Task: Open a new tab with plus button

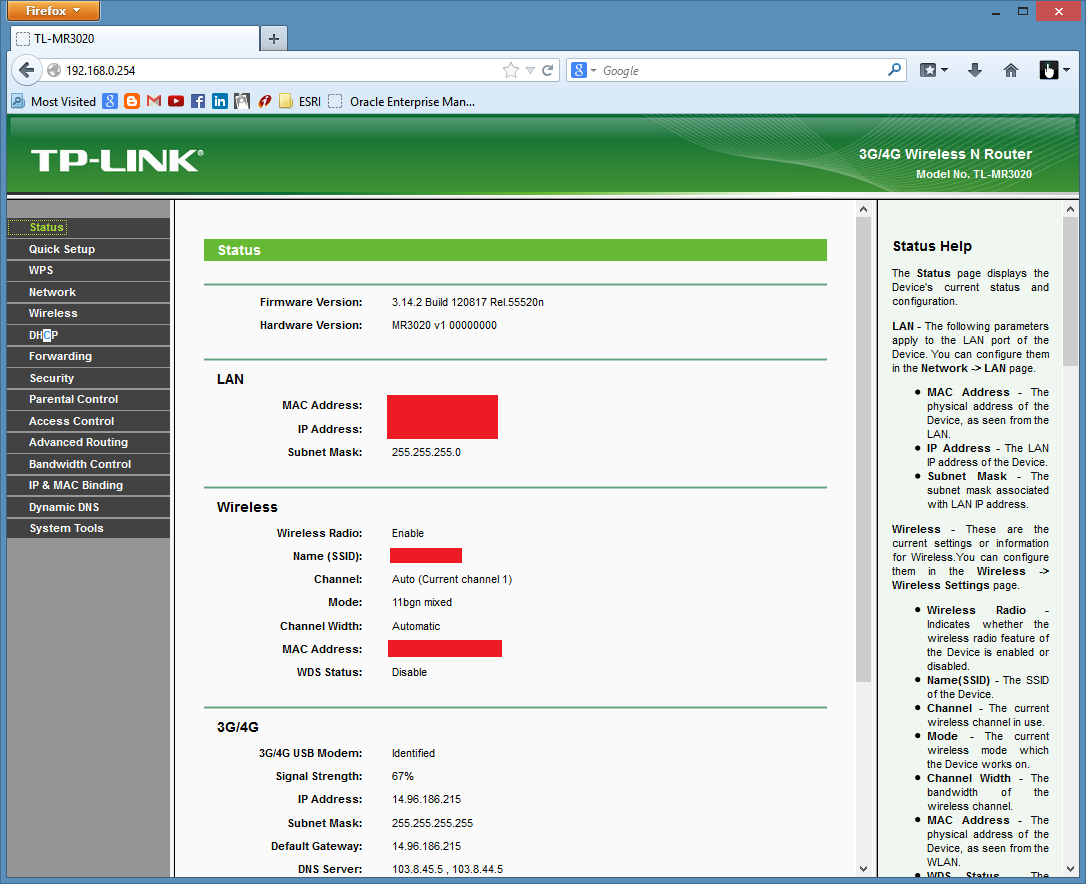Action: click(x=274, y=39)
